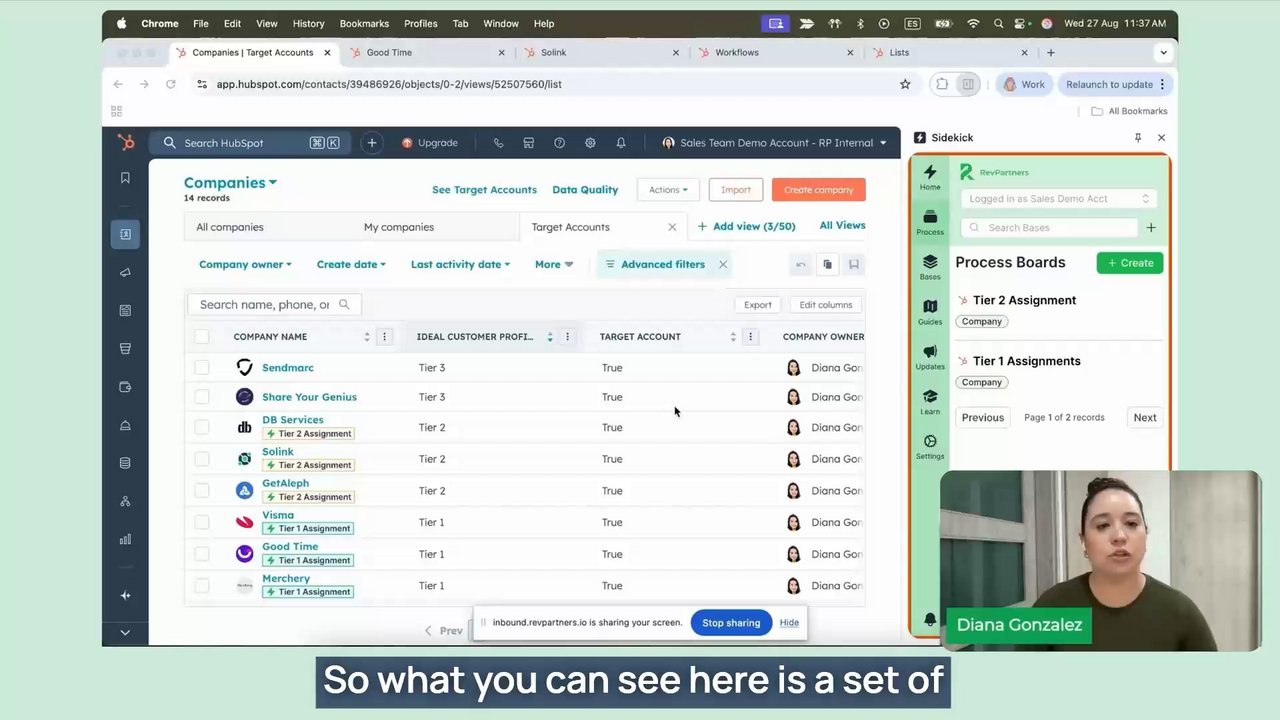Open Sidekick Home lightning icon

(x=930, y=177)
